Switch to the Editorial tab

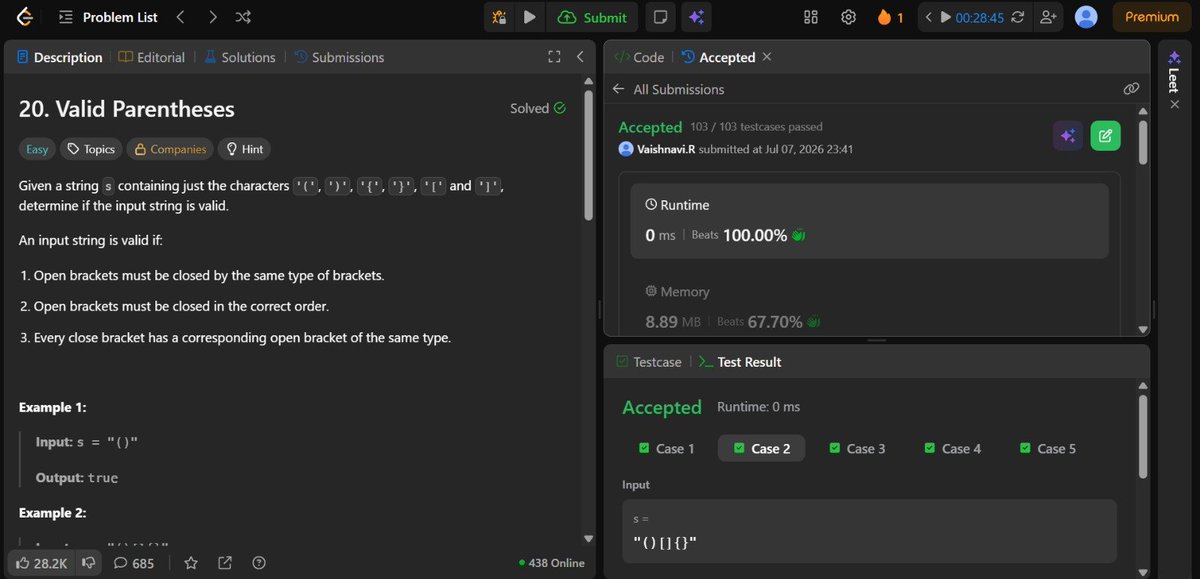tap(152, 57)
